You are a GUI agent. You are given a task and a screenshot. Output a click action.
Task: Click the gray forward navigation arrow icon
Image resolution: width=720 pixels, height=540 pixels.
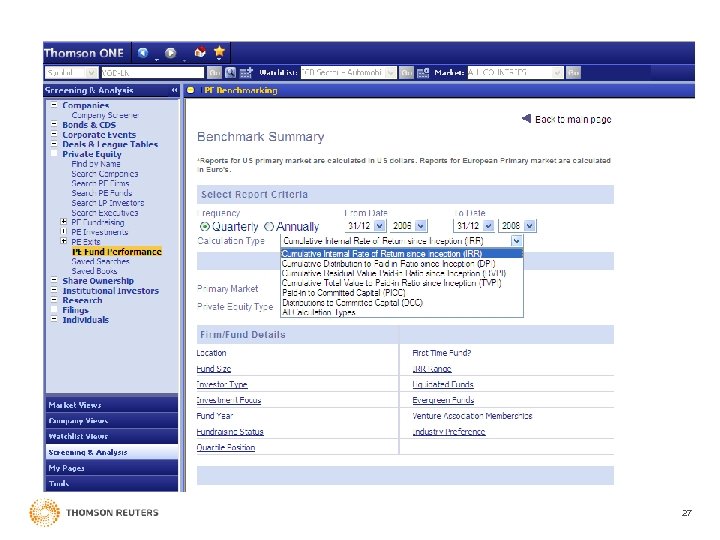pos(170,53)
